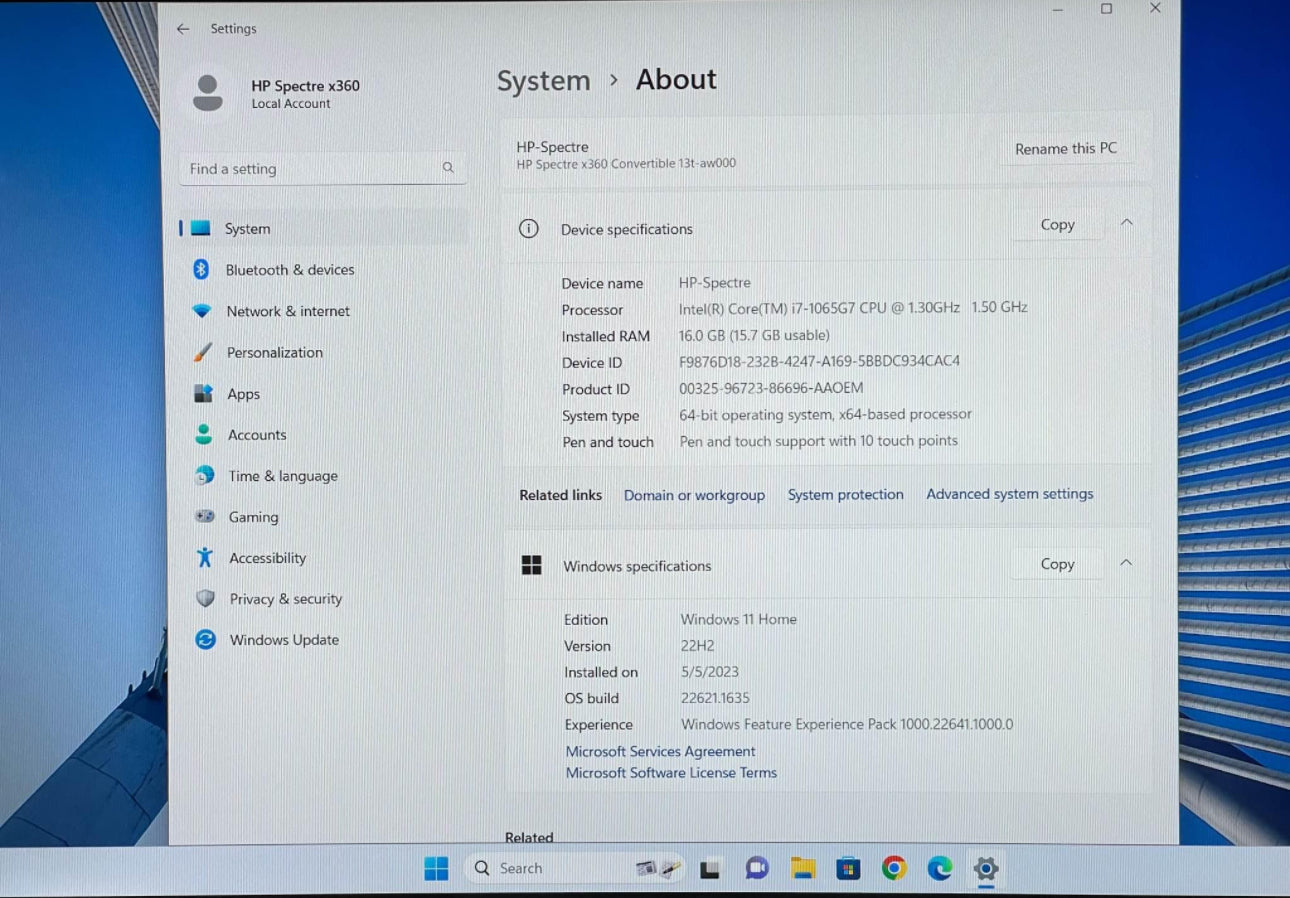Click the Windows Update sync icon

205,640
